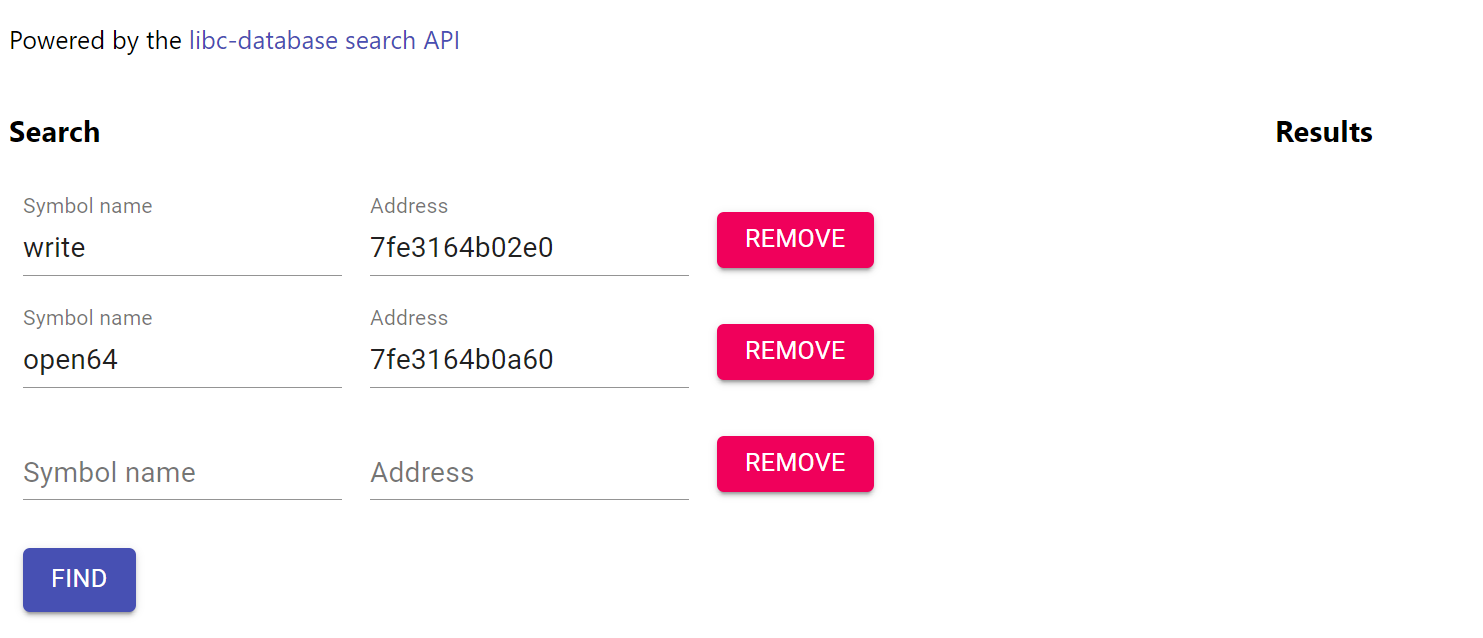Focus the Address field showing 7fe3164b0a60
The image size is (1483, 638).
pos(528,360)
